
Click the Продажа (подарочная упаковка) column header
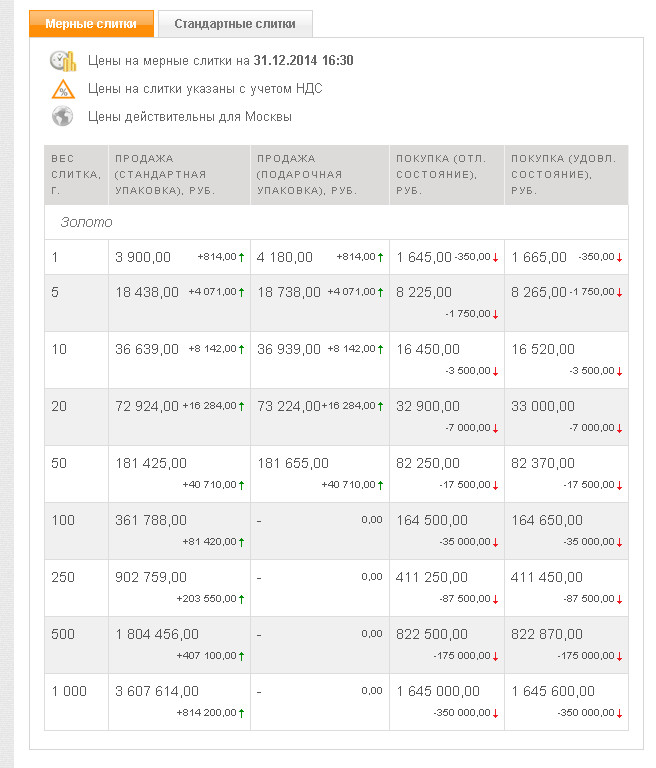point(320,175)
